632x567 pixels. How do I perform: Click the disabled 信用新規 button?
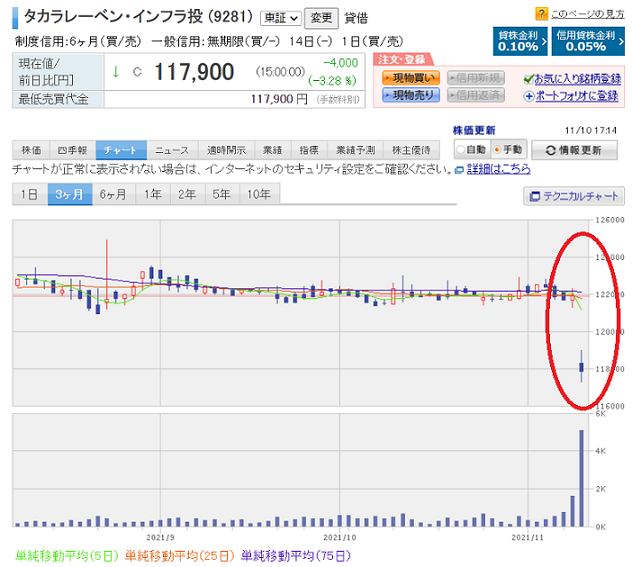(476, 78)
